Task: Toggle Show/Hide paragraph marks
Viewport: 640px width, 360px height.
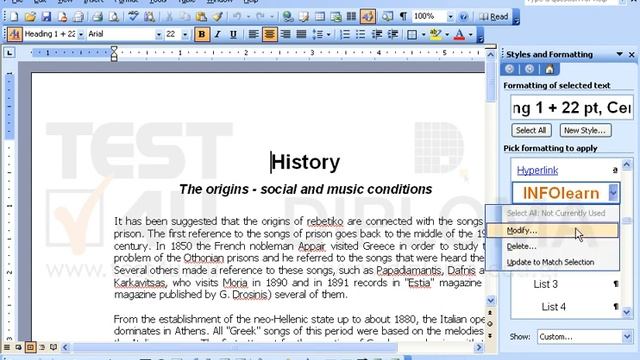Action: coord(403,17)
